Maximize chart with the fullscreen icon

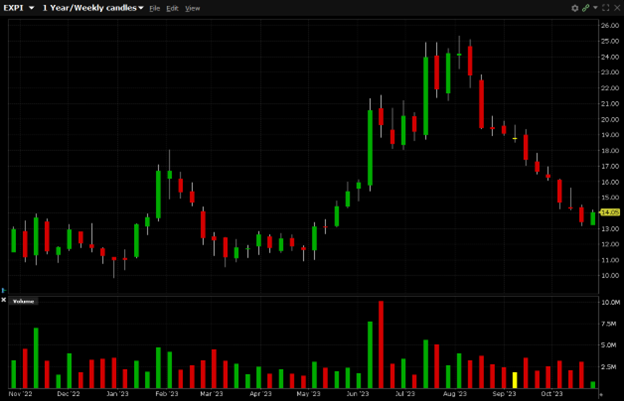(606, 8)
